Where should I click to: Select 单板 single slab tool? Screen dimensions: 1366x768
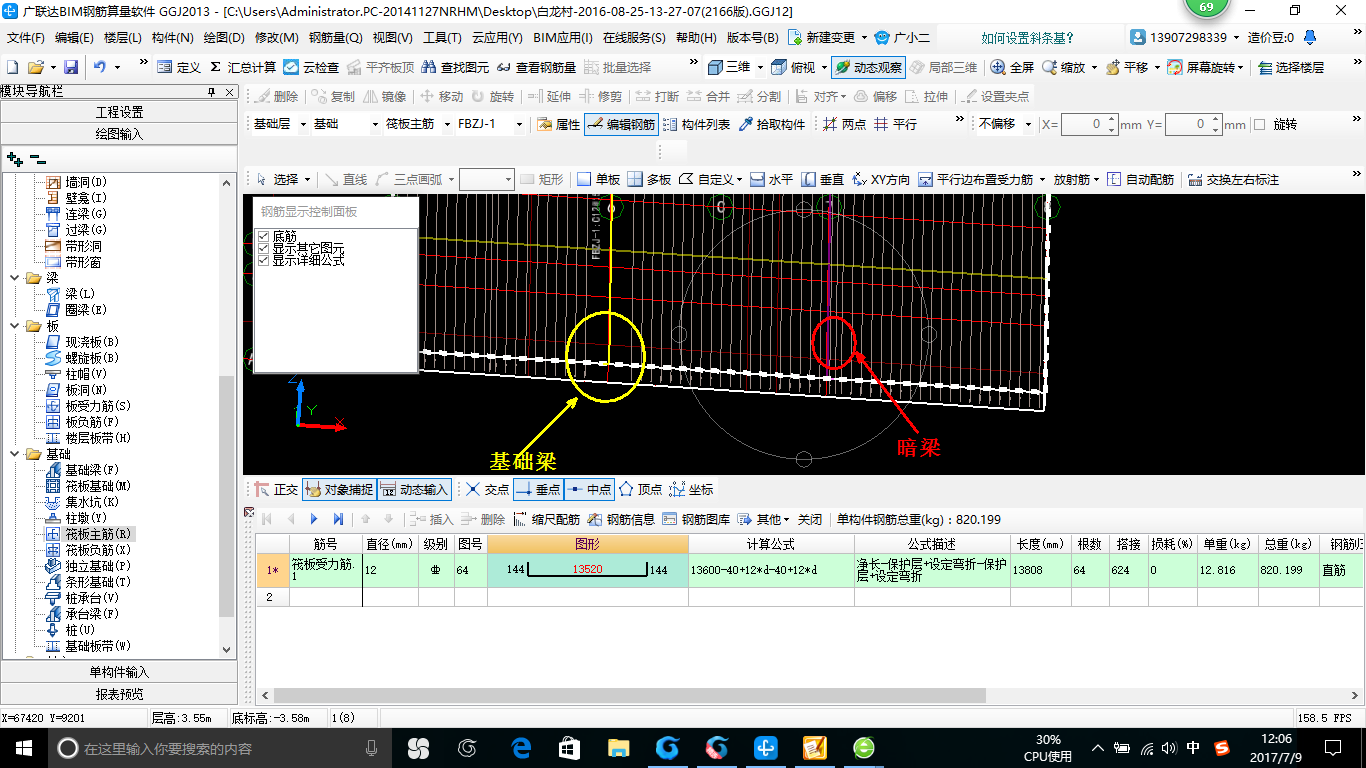[598, 180]
